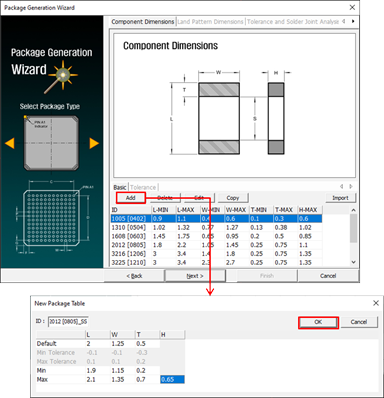Open the Tolerance sub-tab
Image resolution: width=384 pixels, height=398 pixels.
(x=143, y=187)
